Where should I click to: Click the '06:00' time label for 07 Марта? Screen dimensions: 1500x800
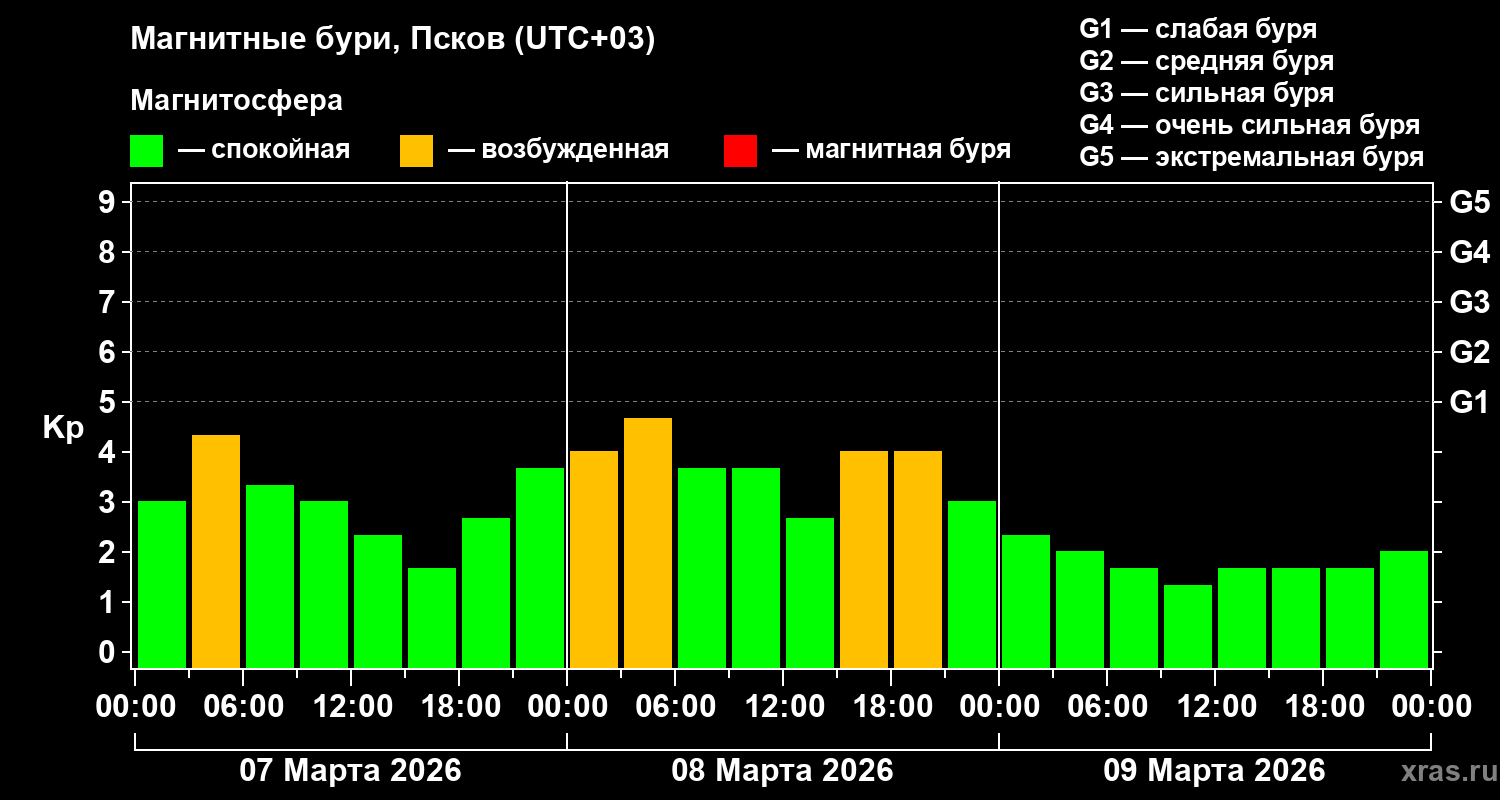pyautogui.click(x=243, y=707)
